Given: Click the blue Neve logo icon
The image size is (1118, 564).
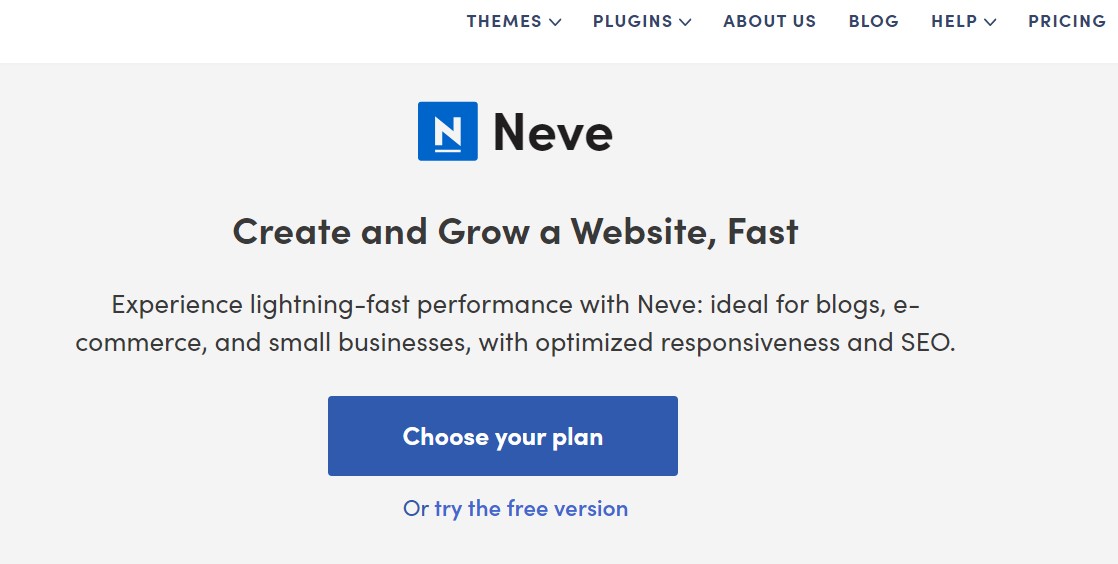Looking at the screenshot, I should pyautogui.click(x=447, y=131).
